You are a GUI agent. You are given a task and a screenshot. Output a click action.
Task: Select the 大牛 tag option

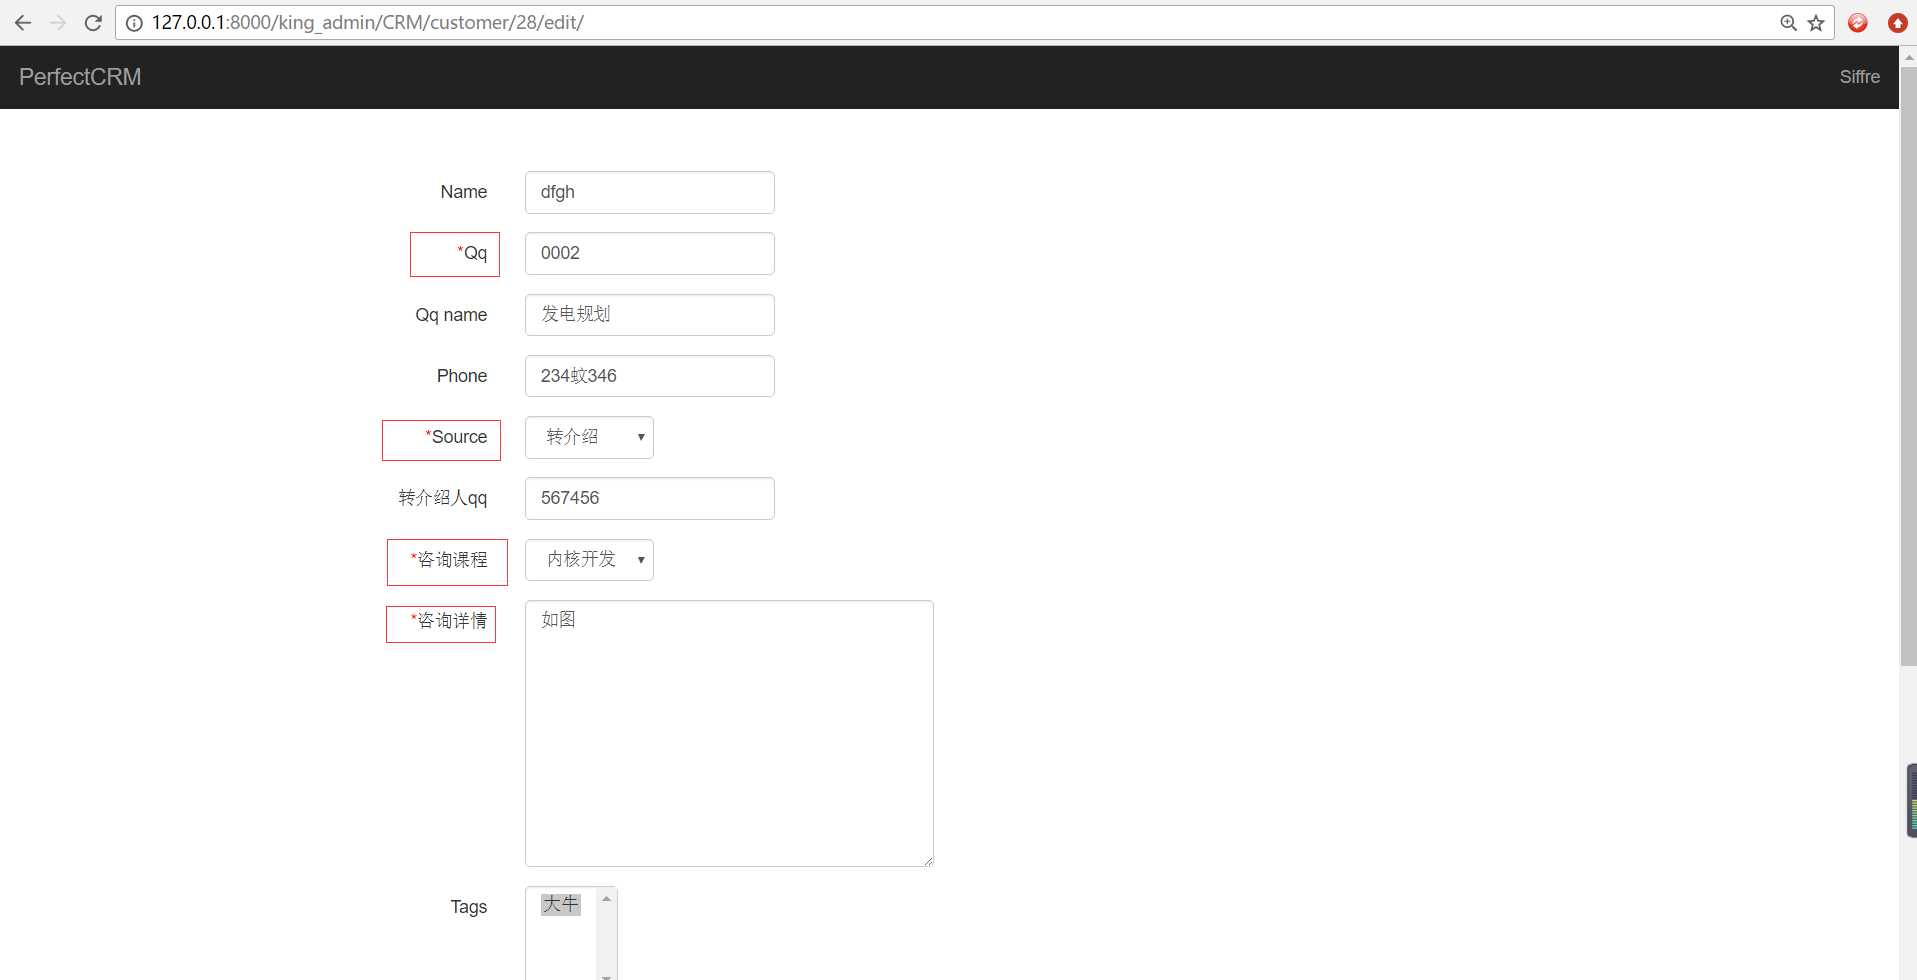tap(560, 904)
